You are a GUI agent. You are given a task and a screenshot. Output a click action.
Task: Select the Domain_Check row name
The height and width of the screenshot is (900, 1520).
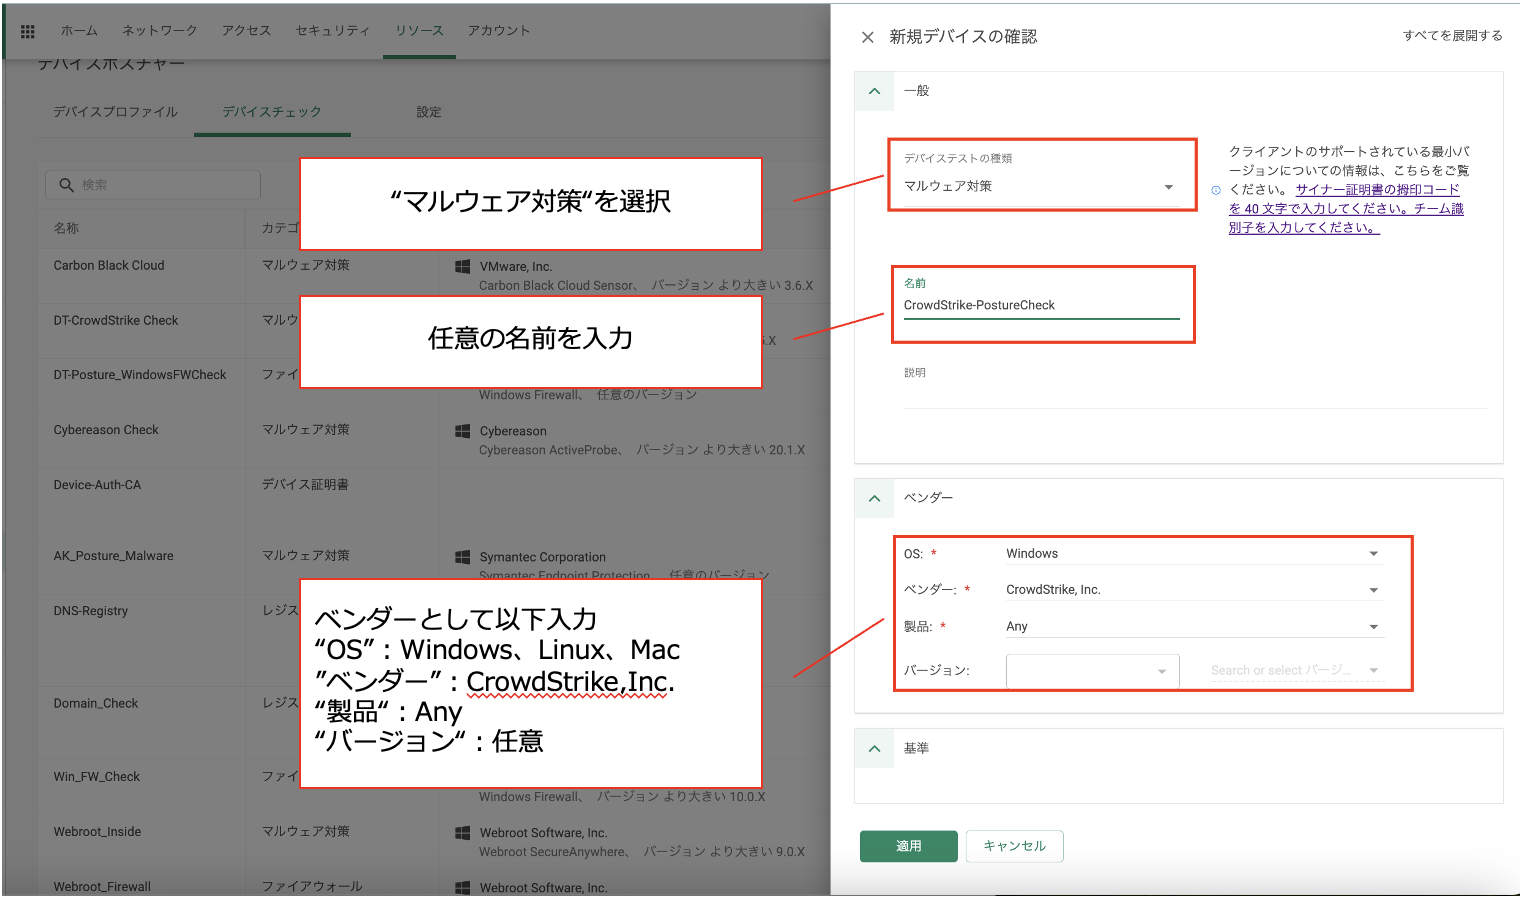(96, 704)
